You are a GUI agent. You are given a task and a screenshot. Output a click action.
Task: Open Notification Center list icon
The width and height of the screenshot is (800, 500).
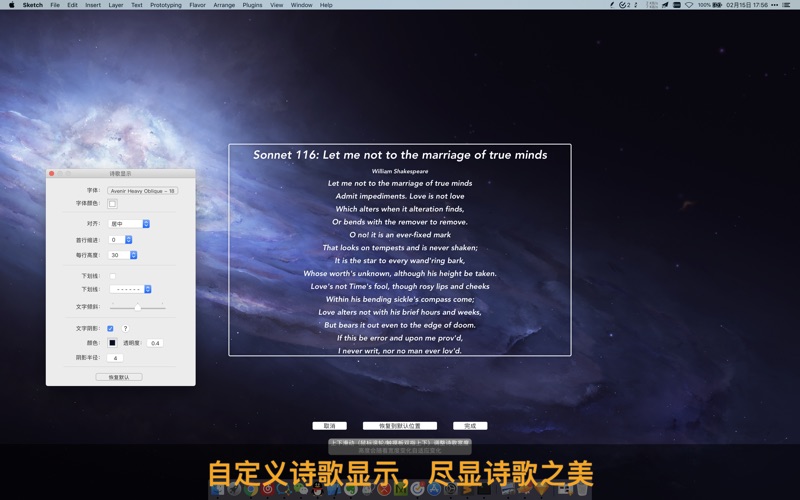tap(786, 5)
